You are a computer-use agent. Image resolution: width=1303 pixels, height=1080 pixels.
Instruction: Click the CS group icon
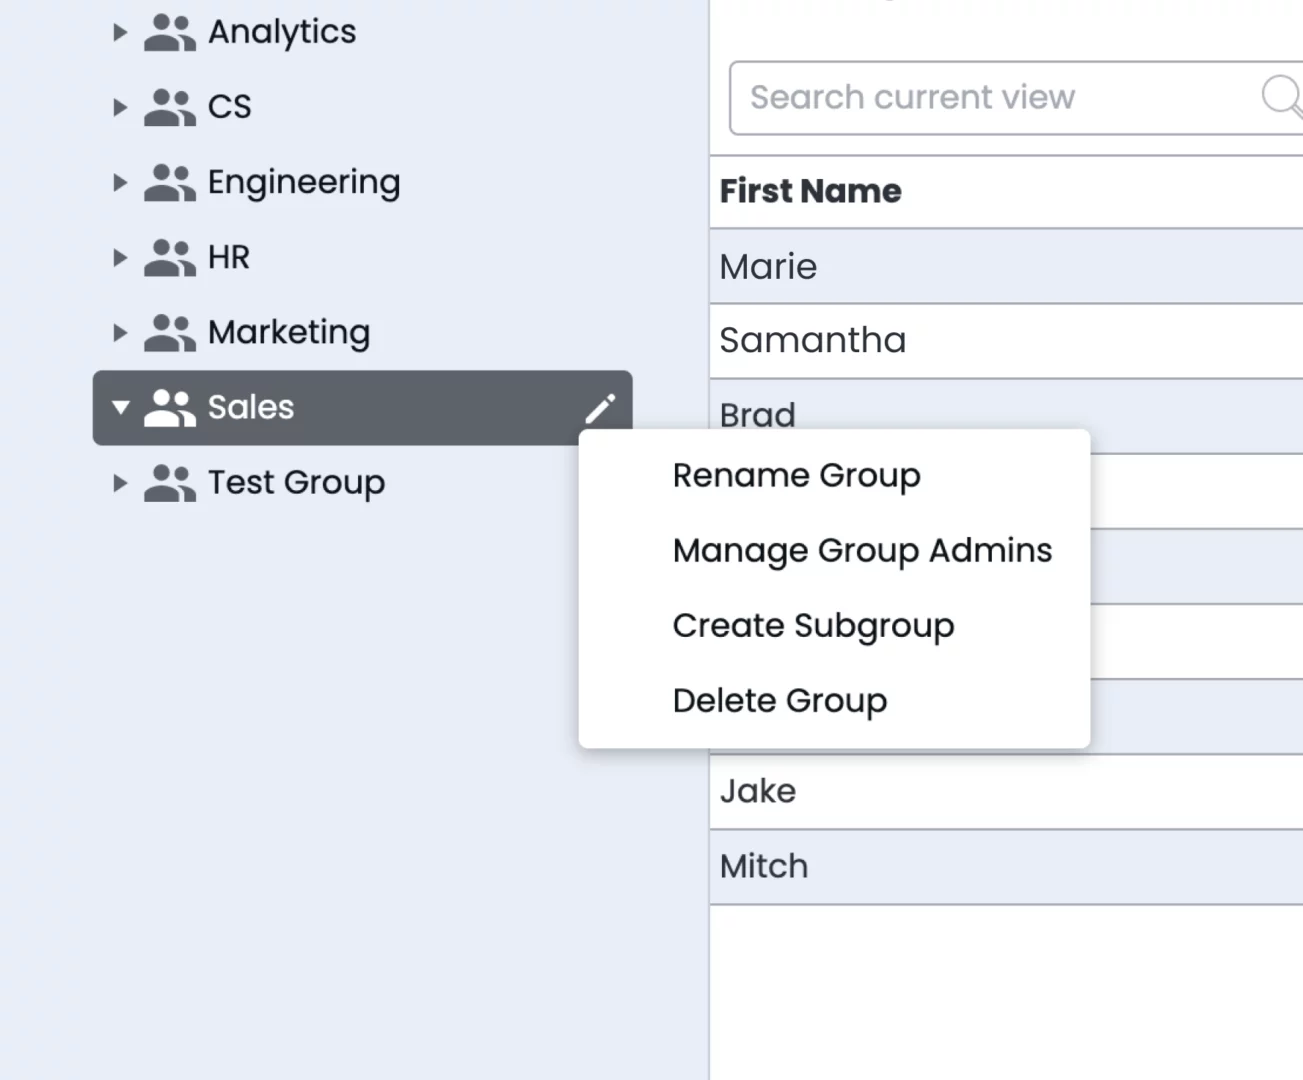[x=170, y=106]
